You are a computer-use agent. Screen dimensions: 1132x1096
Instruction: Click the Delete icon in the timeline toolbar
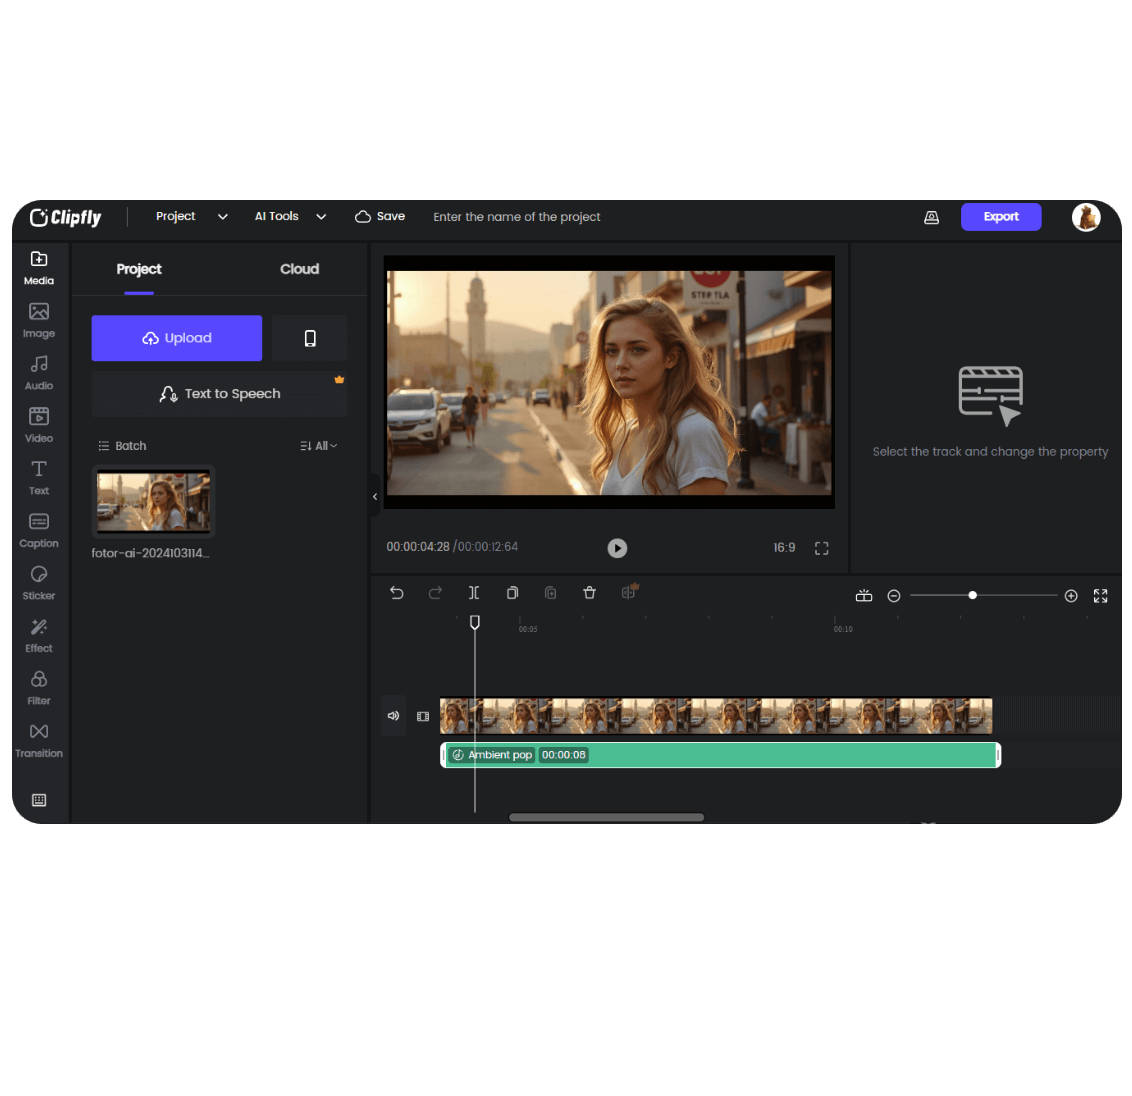[589, 592]
